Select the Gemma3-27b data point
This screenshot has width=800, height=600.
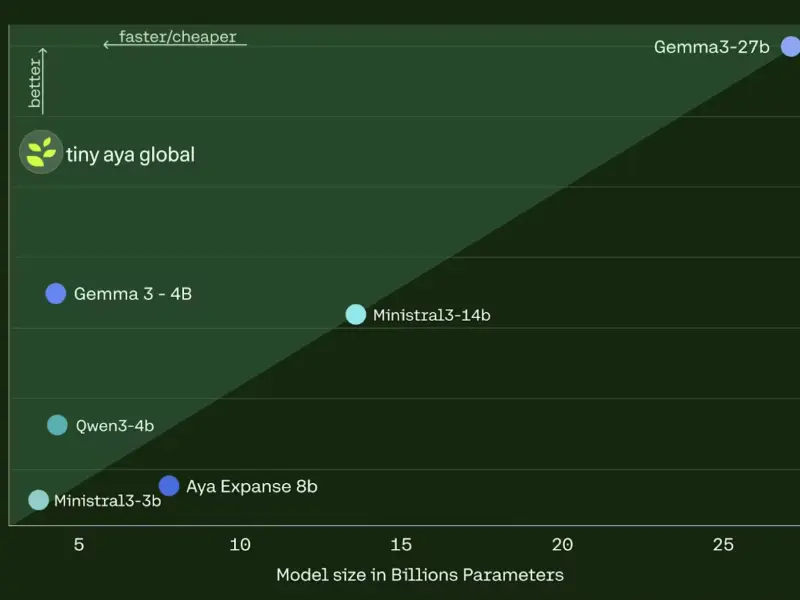[x=790, y=46]
